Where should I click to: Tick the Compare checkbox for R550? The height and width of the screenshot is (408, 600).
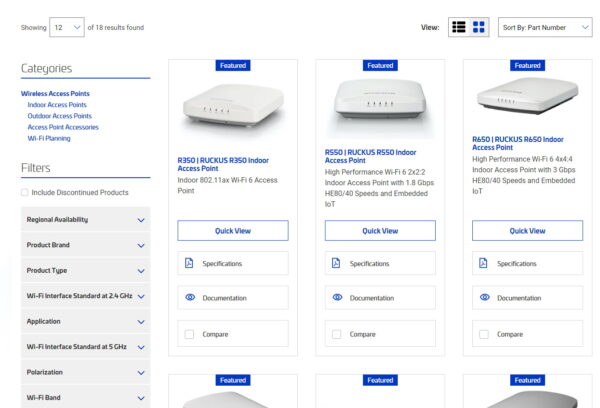[336, 334]
